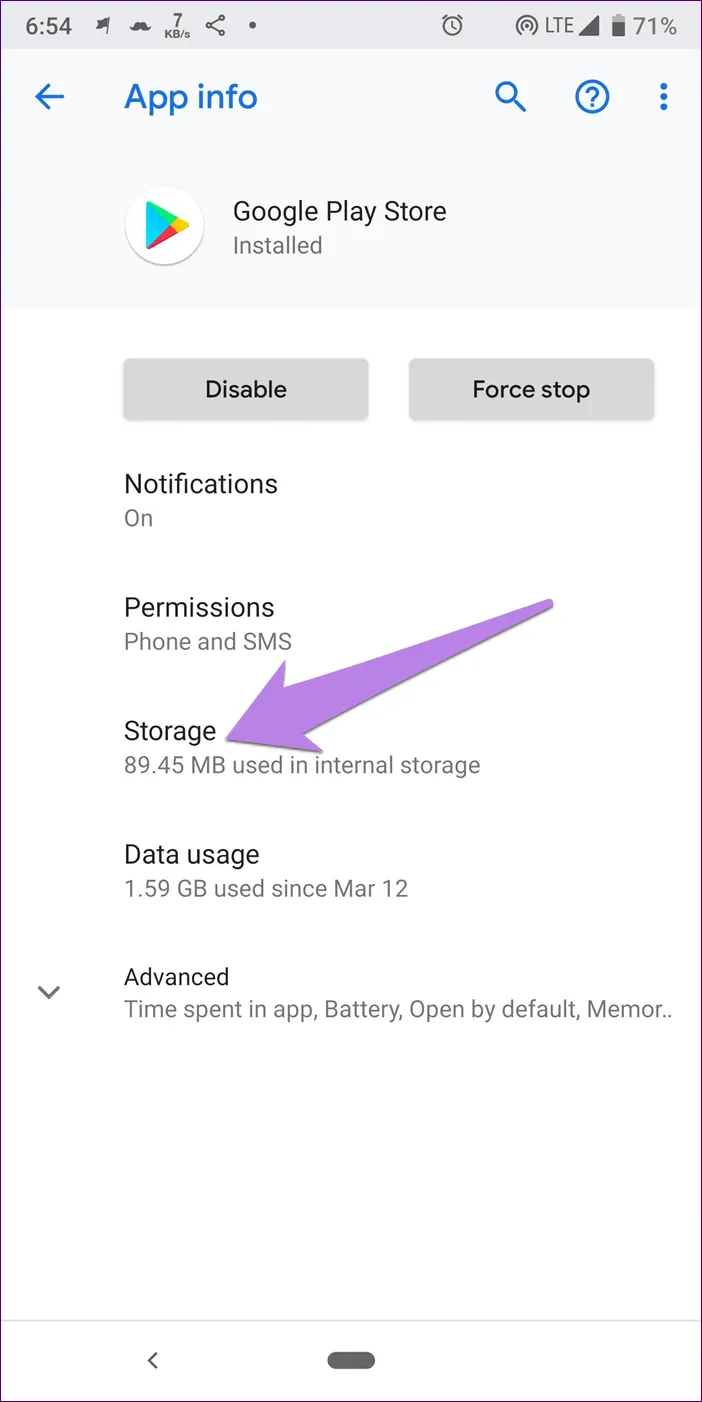Tap the home pill navigation button
The width and height of the screenshot is (702, 1402).
click(351, 1360)
